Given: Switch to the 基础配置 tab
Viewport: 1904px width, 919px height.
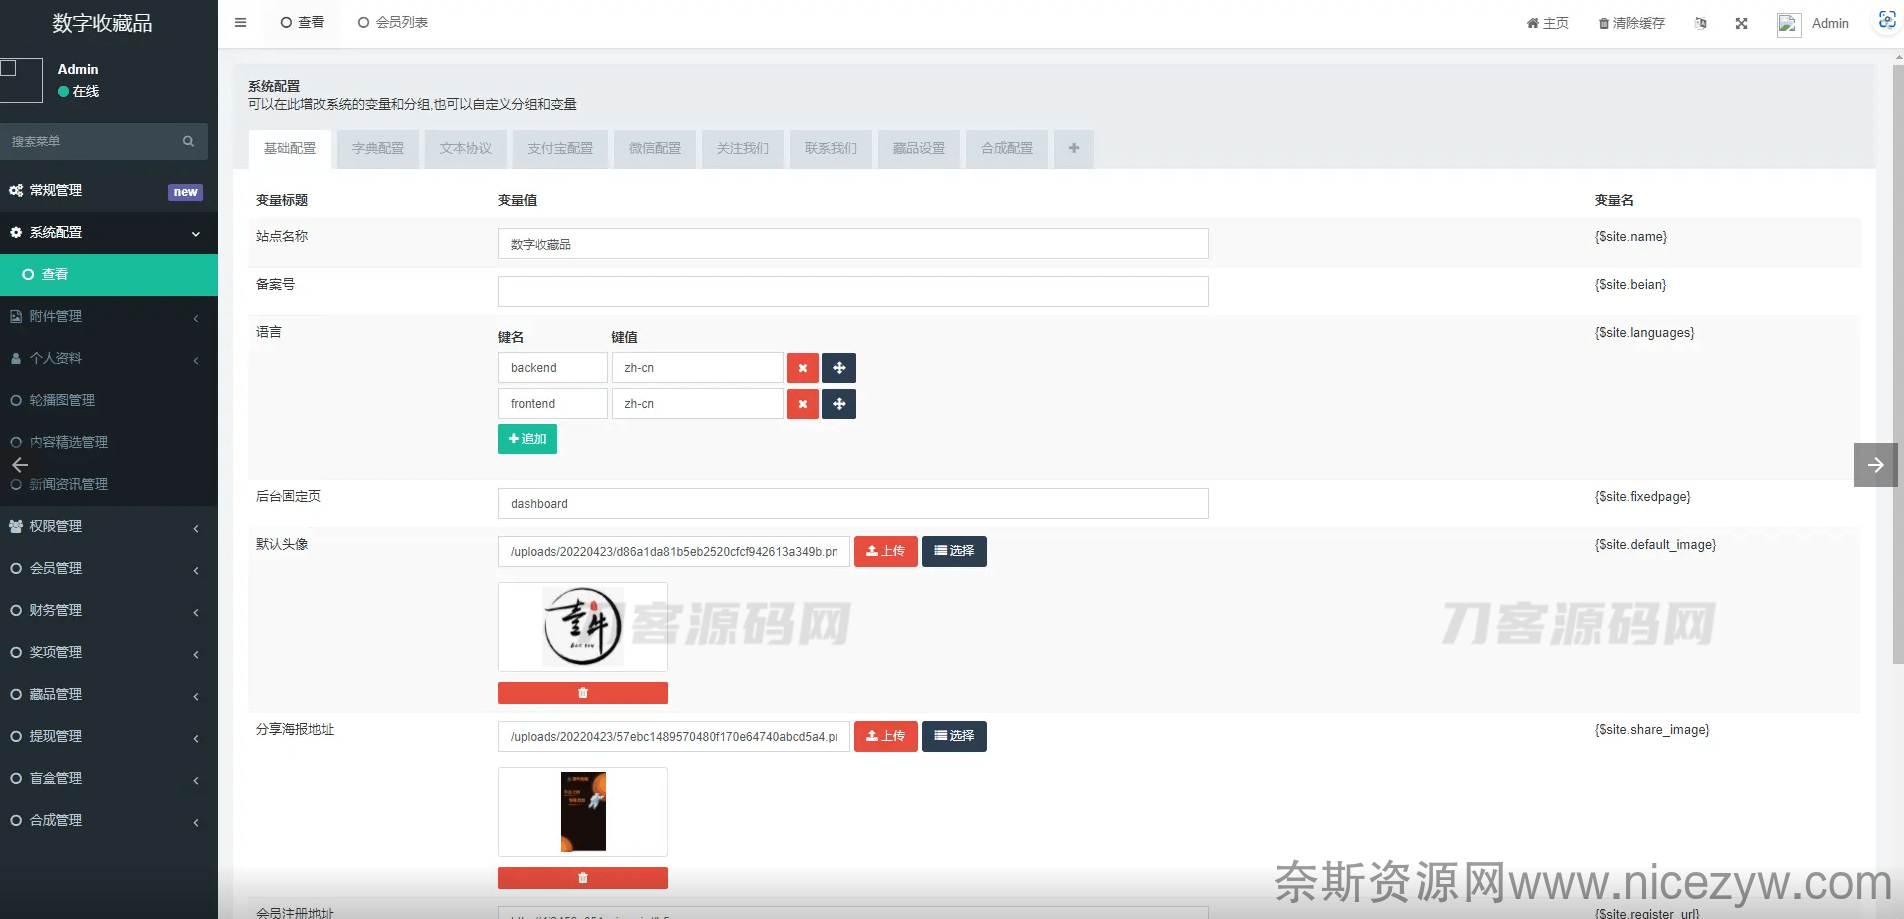Looking at the screenshot, I should click(x=289, y=148).
